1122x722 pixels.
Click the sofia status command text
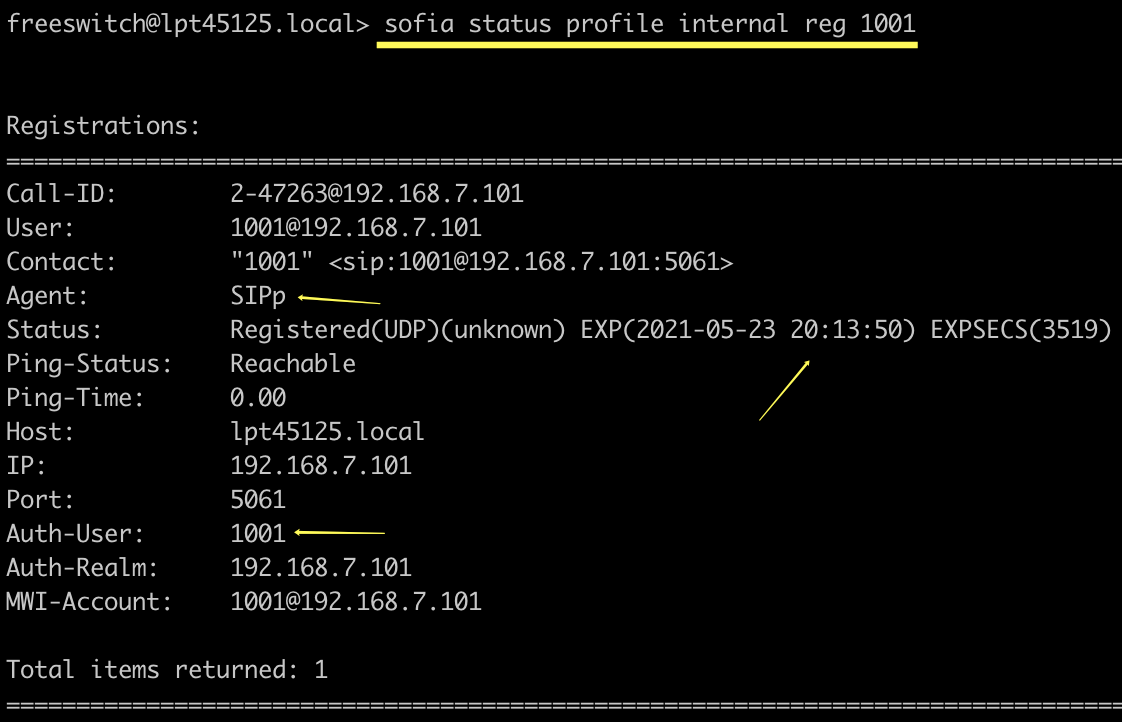pyautogui.click(x=650, y=24)
